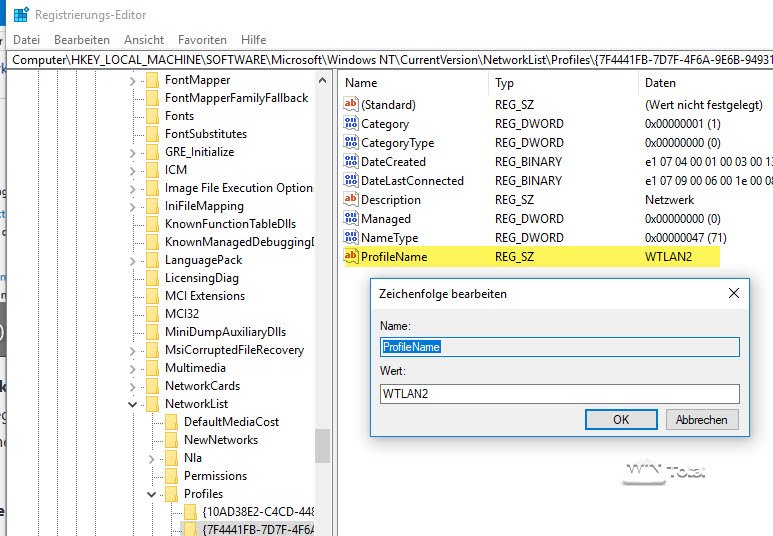Click the (Standard) string value icon
Viewport: 773px width, 536px height.
coord(351,104)
